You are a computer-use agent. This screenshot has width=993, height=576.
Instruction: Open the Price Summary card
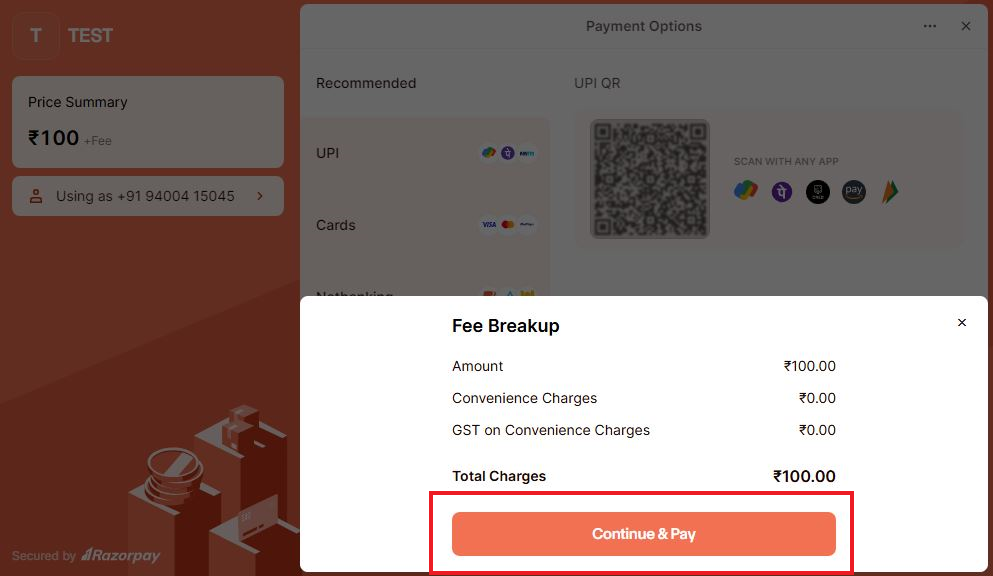tap(148, 122)
